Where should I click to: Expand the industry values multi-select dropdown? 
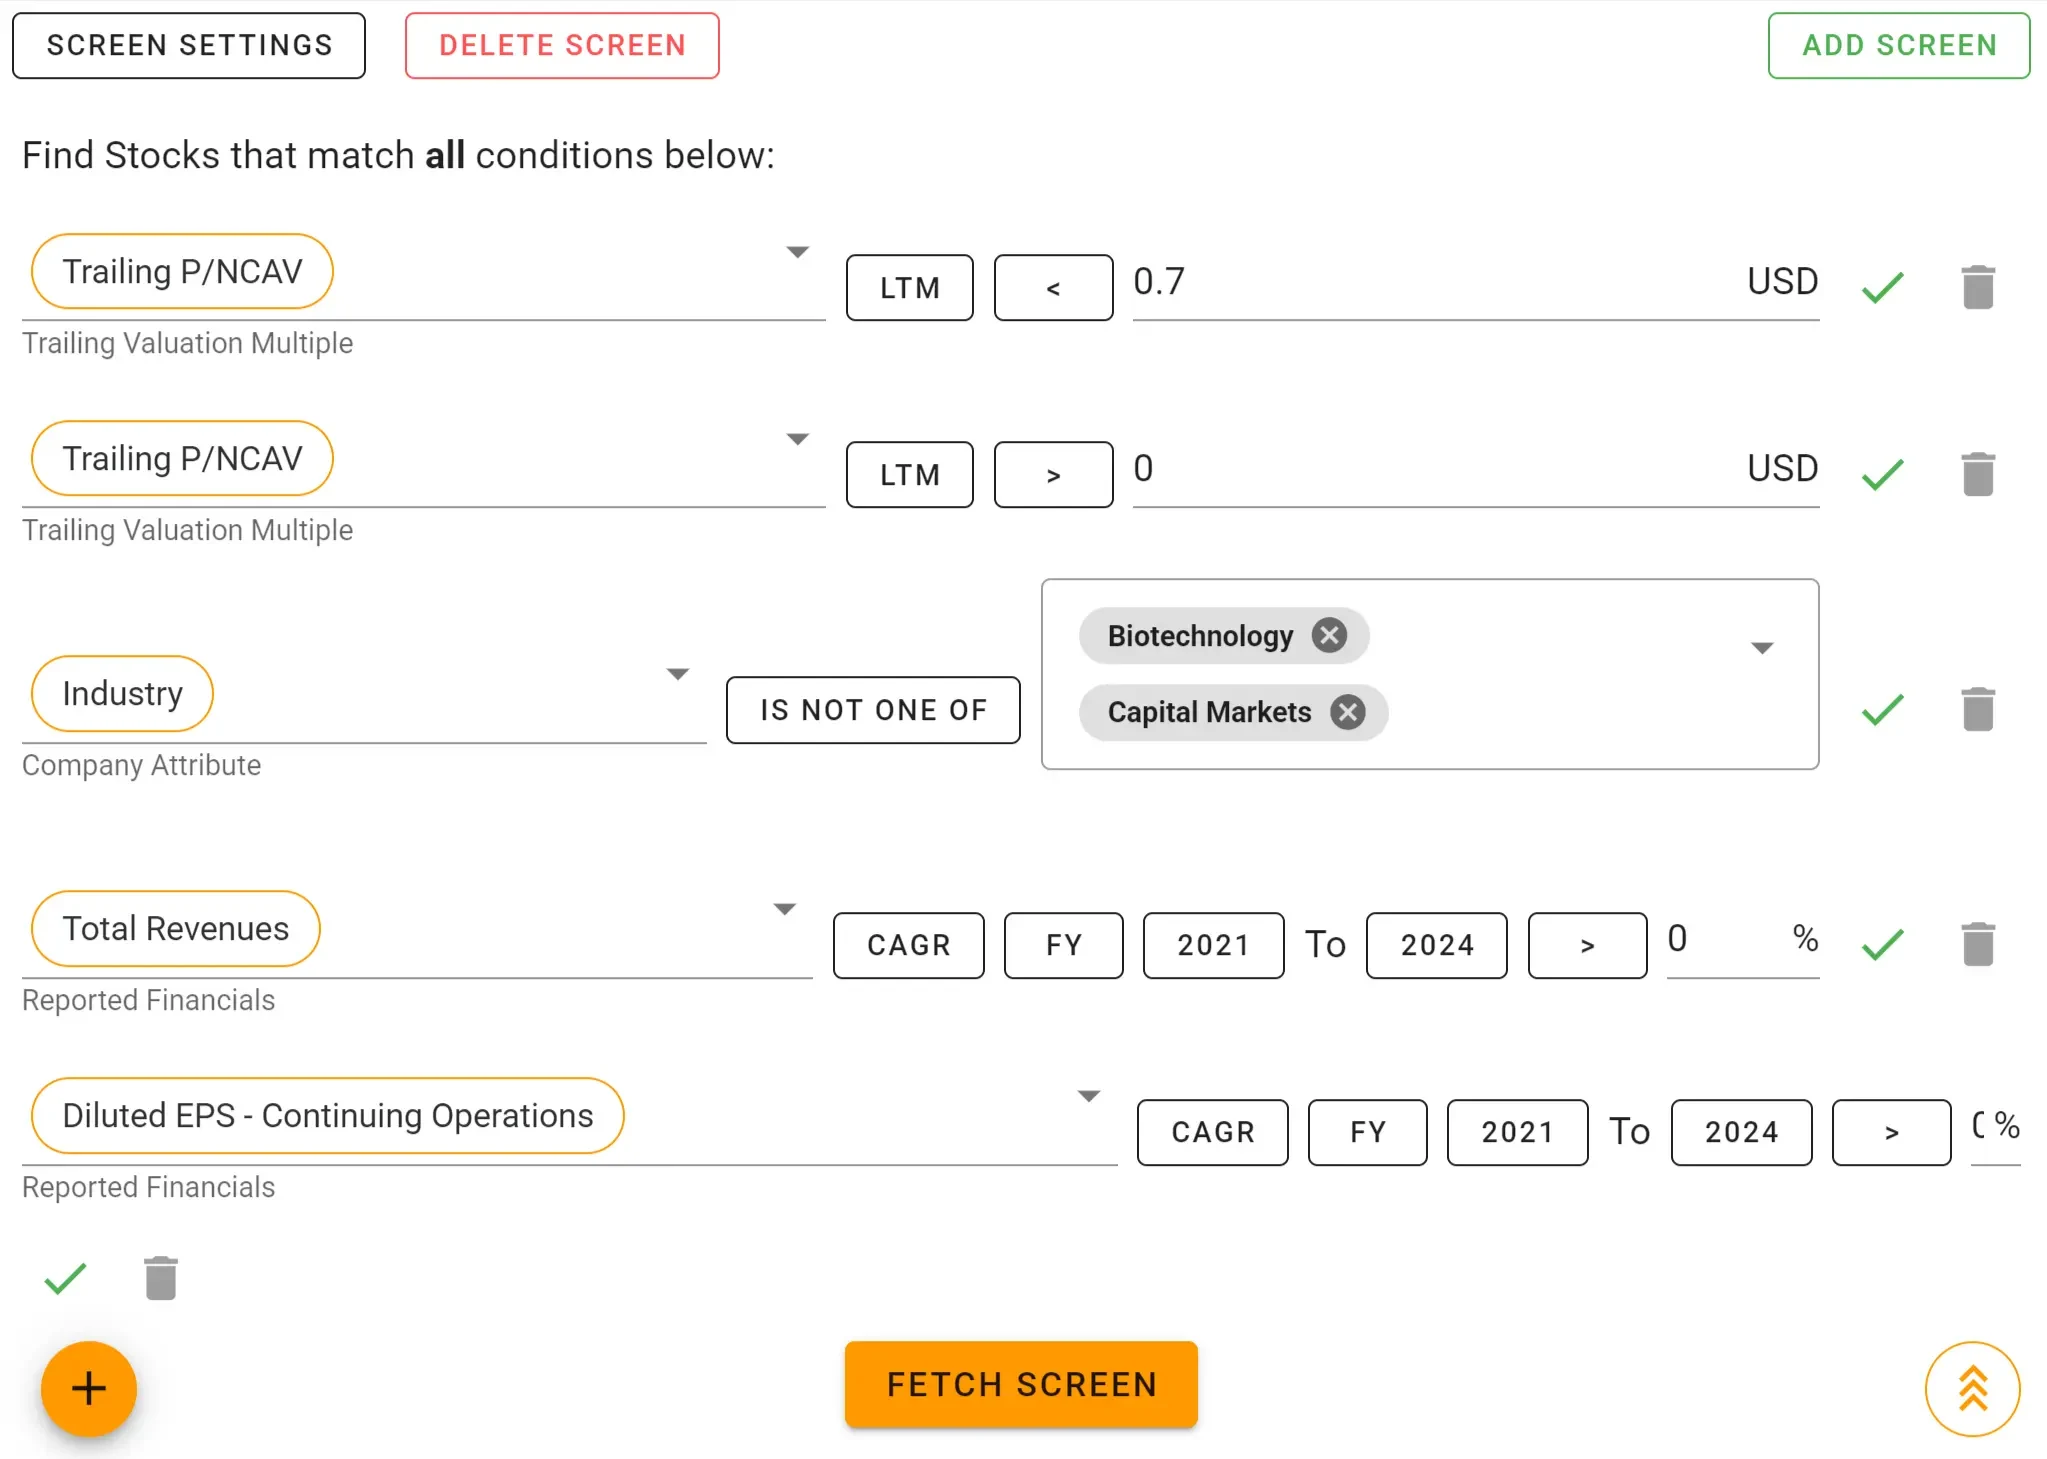[x=1762, y=648]
